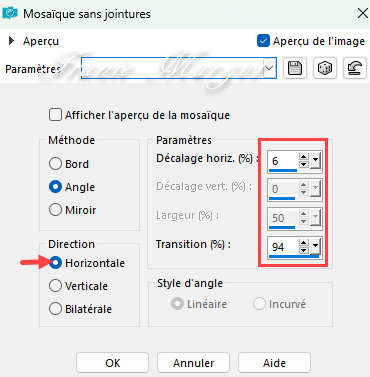Choose the Bilatérale direction
This screenshot has width=370, height=377.
[x=55, y=309]
